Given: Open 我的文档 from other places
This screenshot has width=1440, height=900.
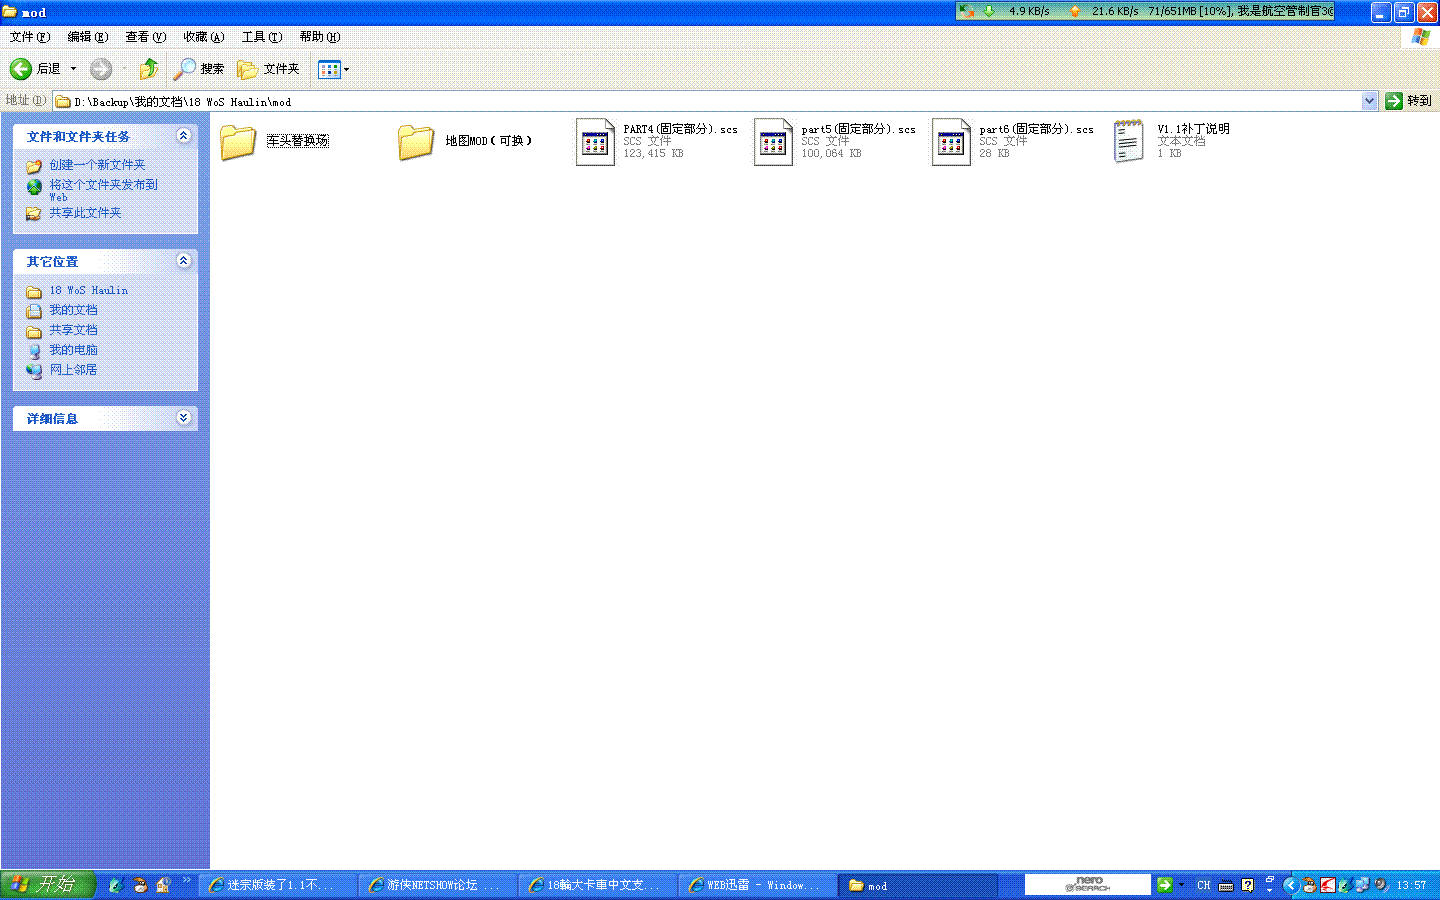Looking at the screenshot, I should (73, 310).
